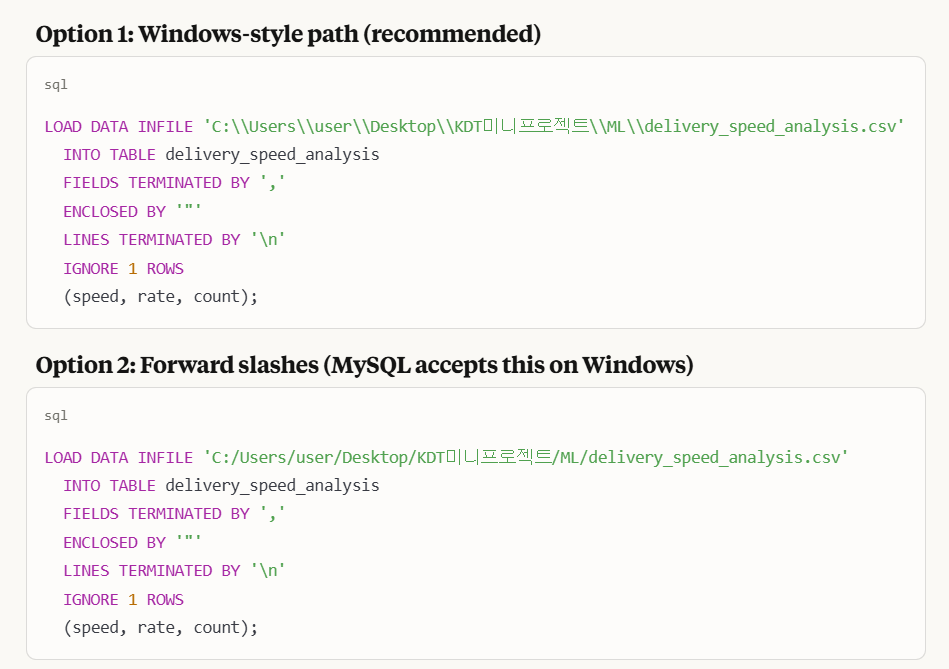Click INTO TABLE line in Option 2 block
949x669 pixels.
pos(221,486)
